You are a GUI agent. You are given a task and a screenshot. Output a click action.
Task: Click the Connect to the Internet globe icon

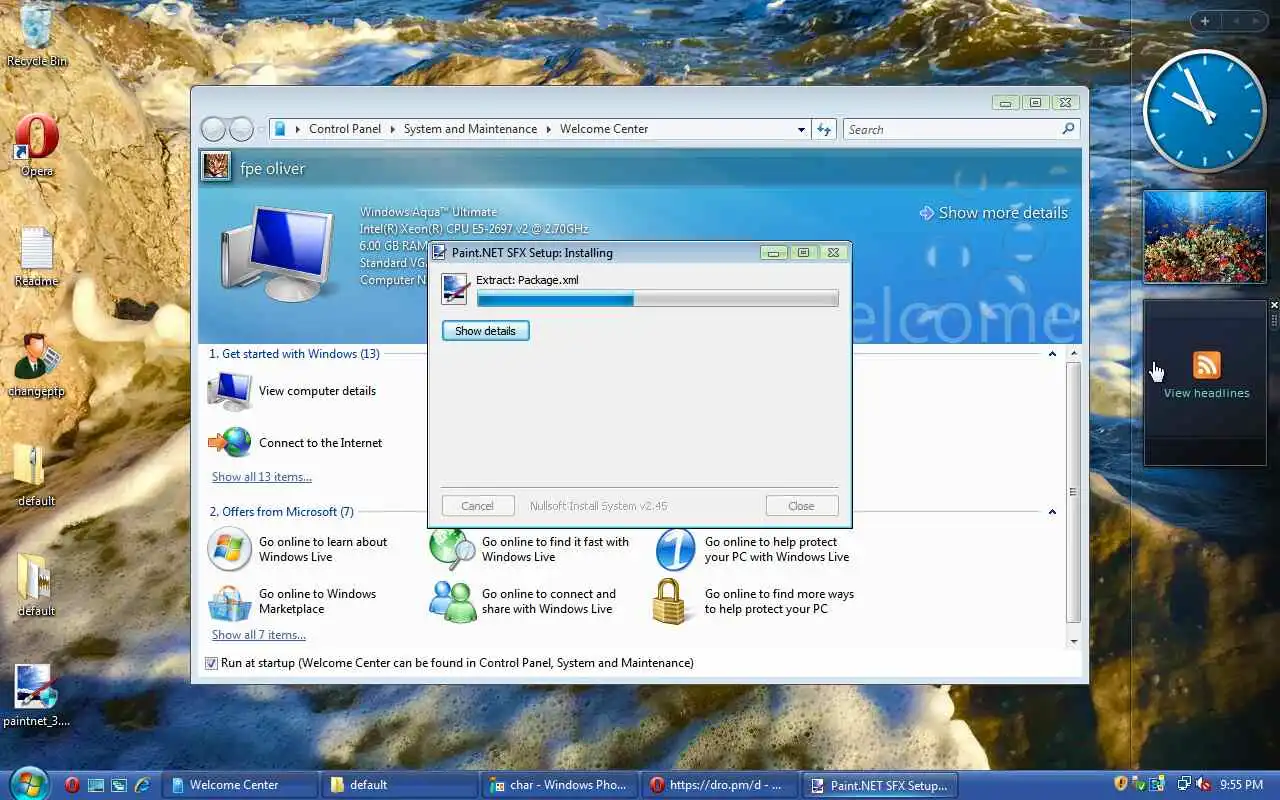click(230, 442)
